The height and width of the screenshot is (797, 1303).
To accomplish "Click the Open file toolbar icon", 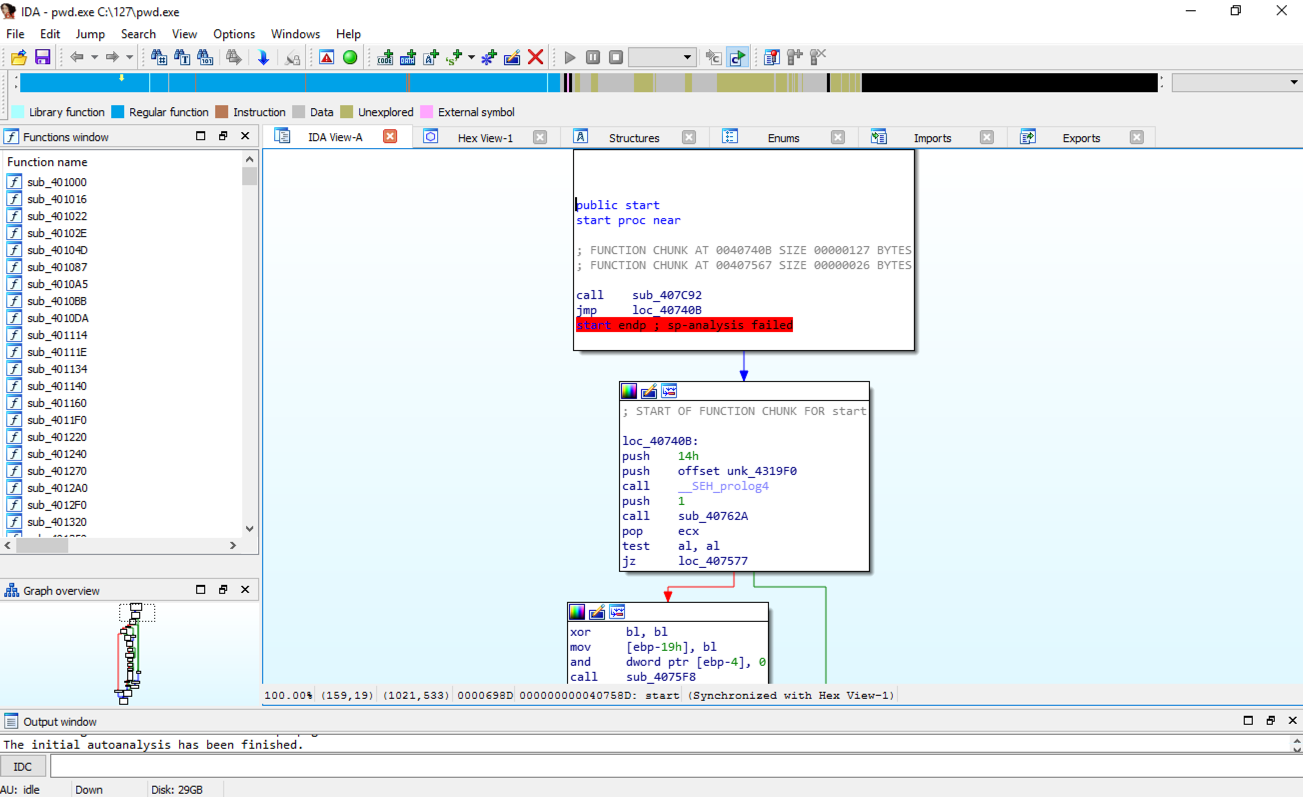I will pos(18,58).
